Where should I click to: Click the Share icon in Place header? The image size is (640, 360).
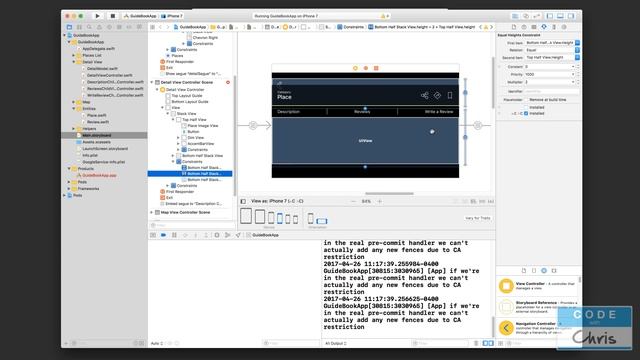tap(424, 96)
